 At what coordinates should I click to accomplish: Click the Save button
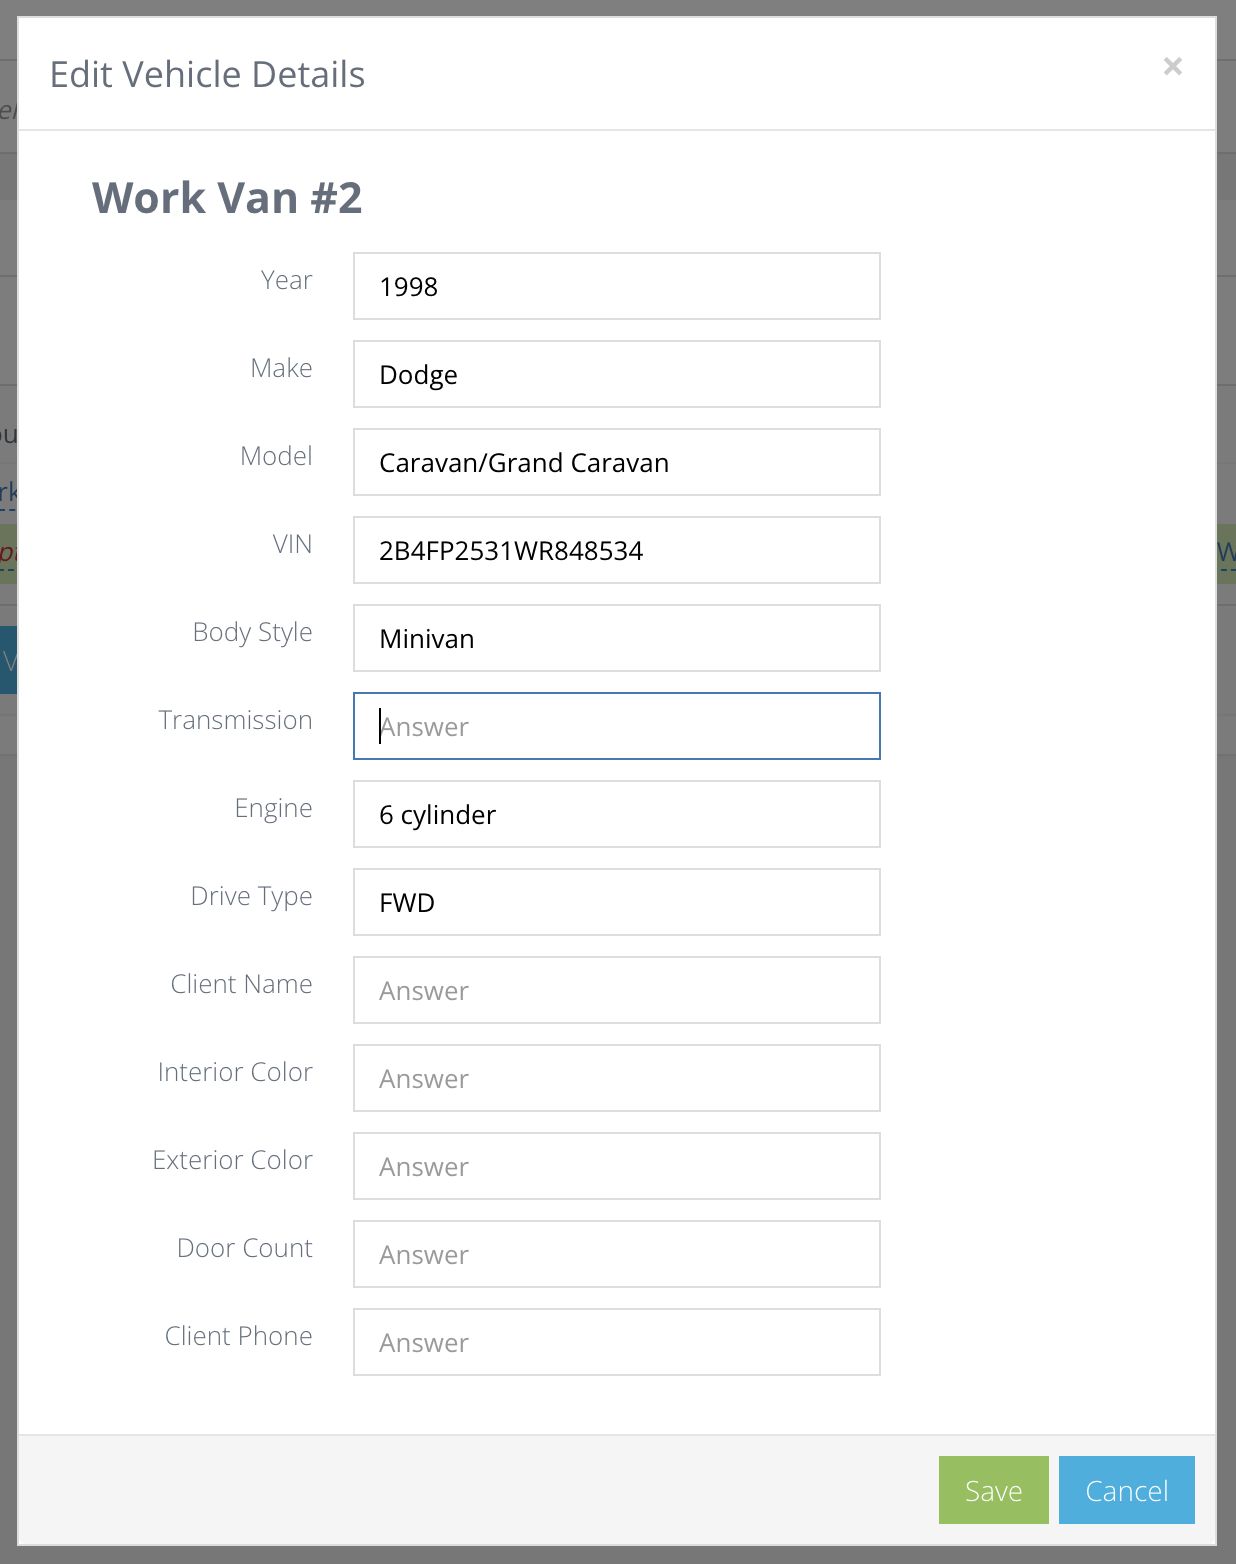tap(993, 1490)
